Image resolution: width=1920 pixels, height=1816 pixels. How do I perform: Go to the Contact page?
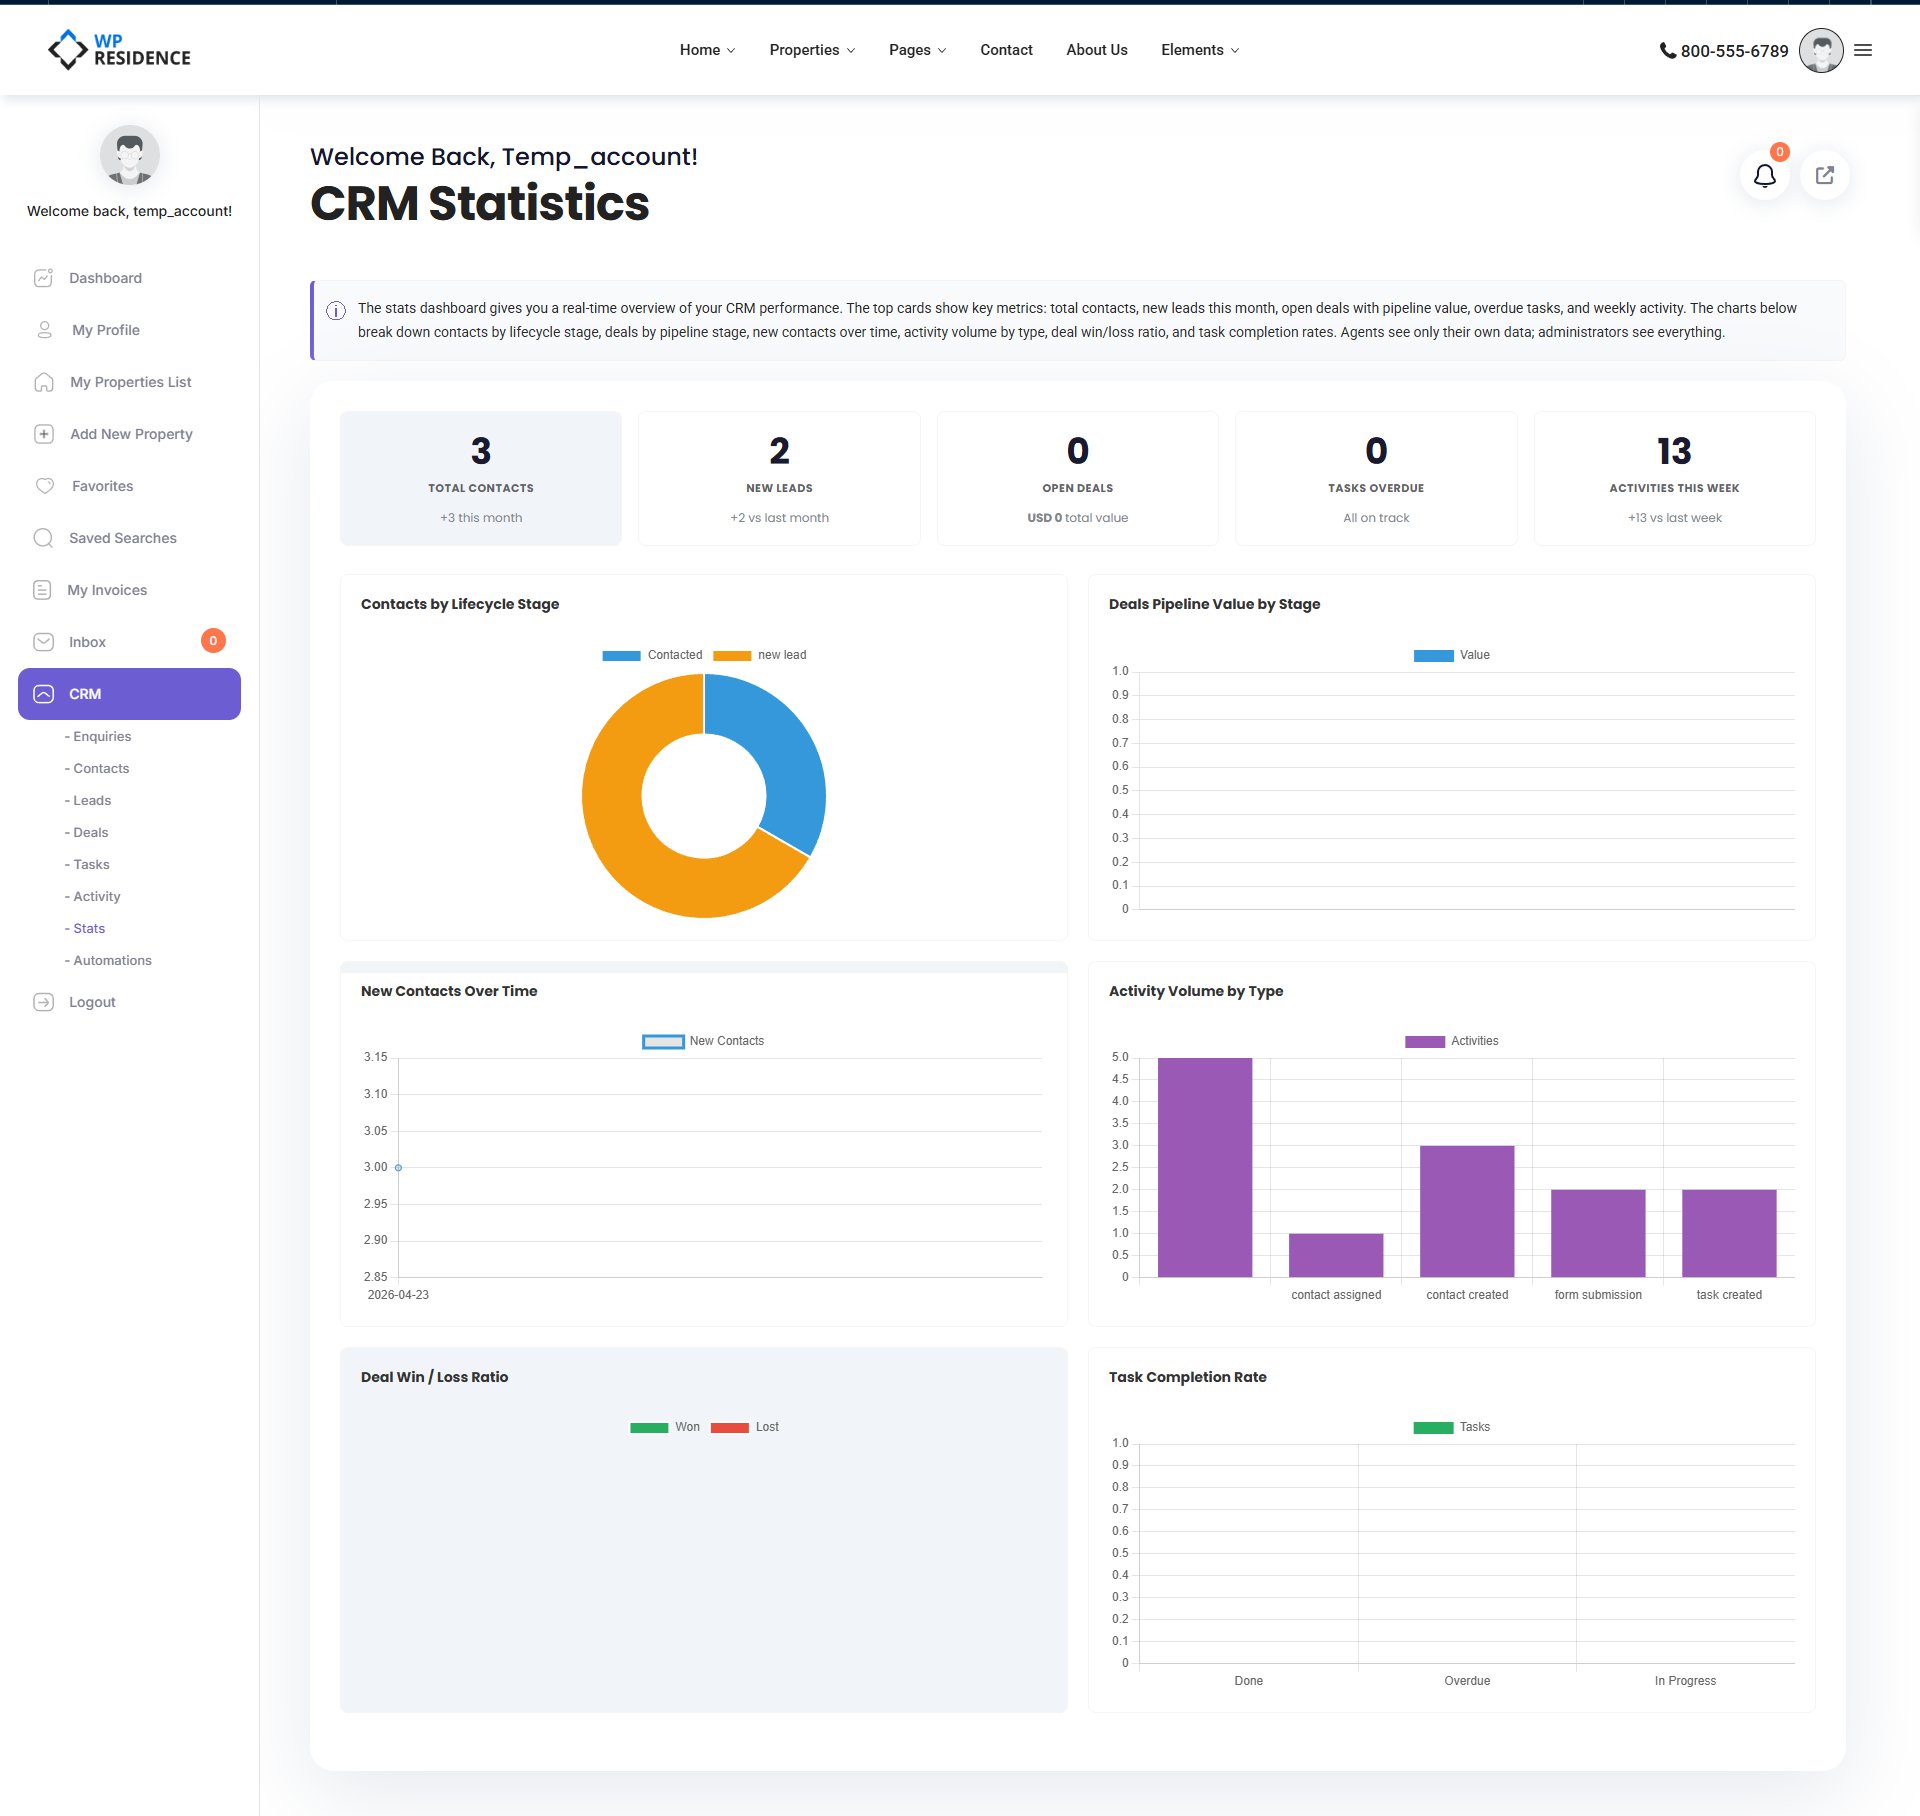pyautogui.click(x=1006, y=50)
